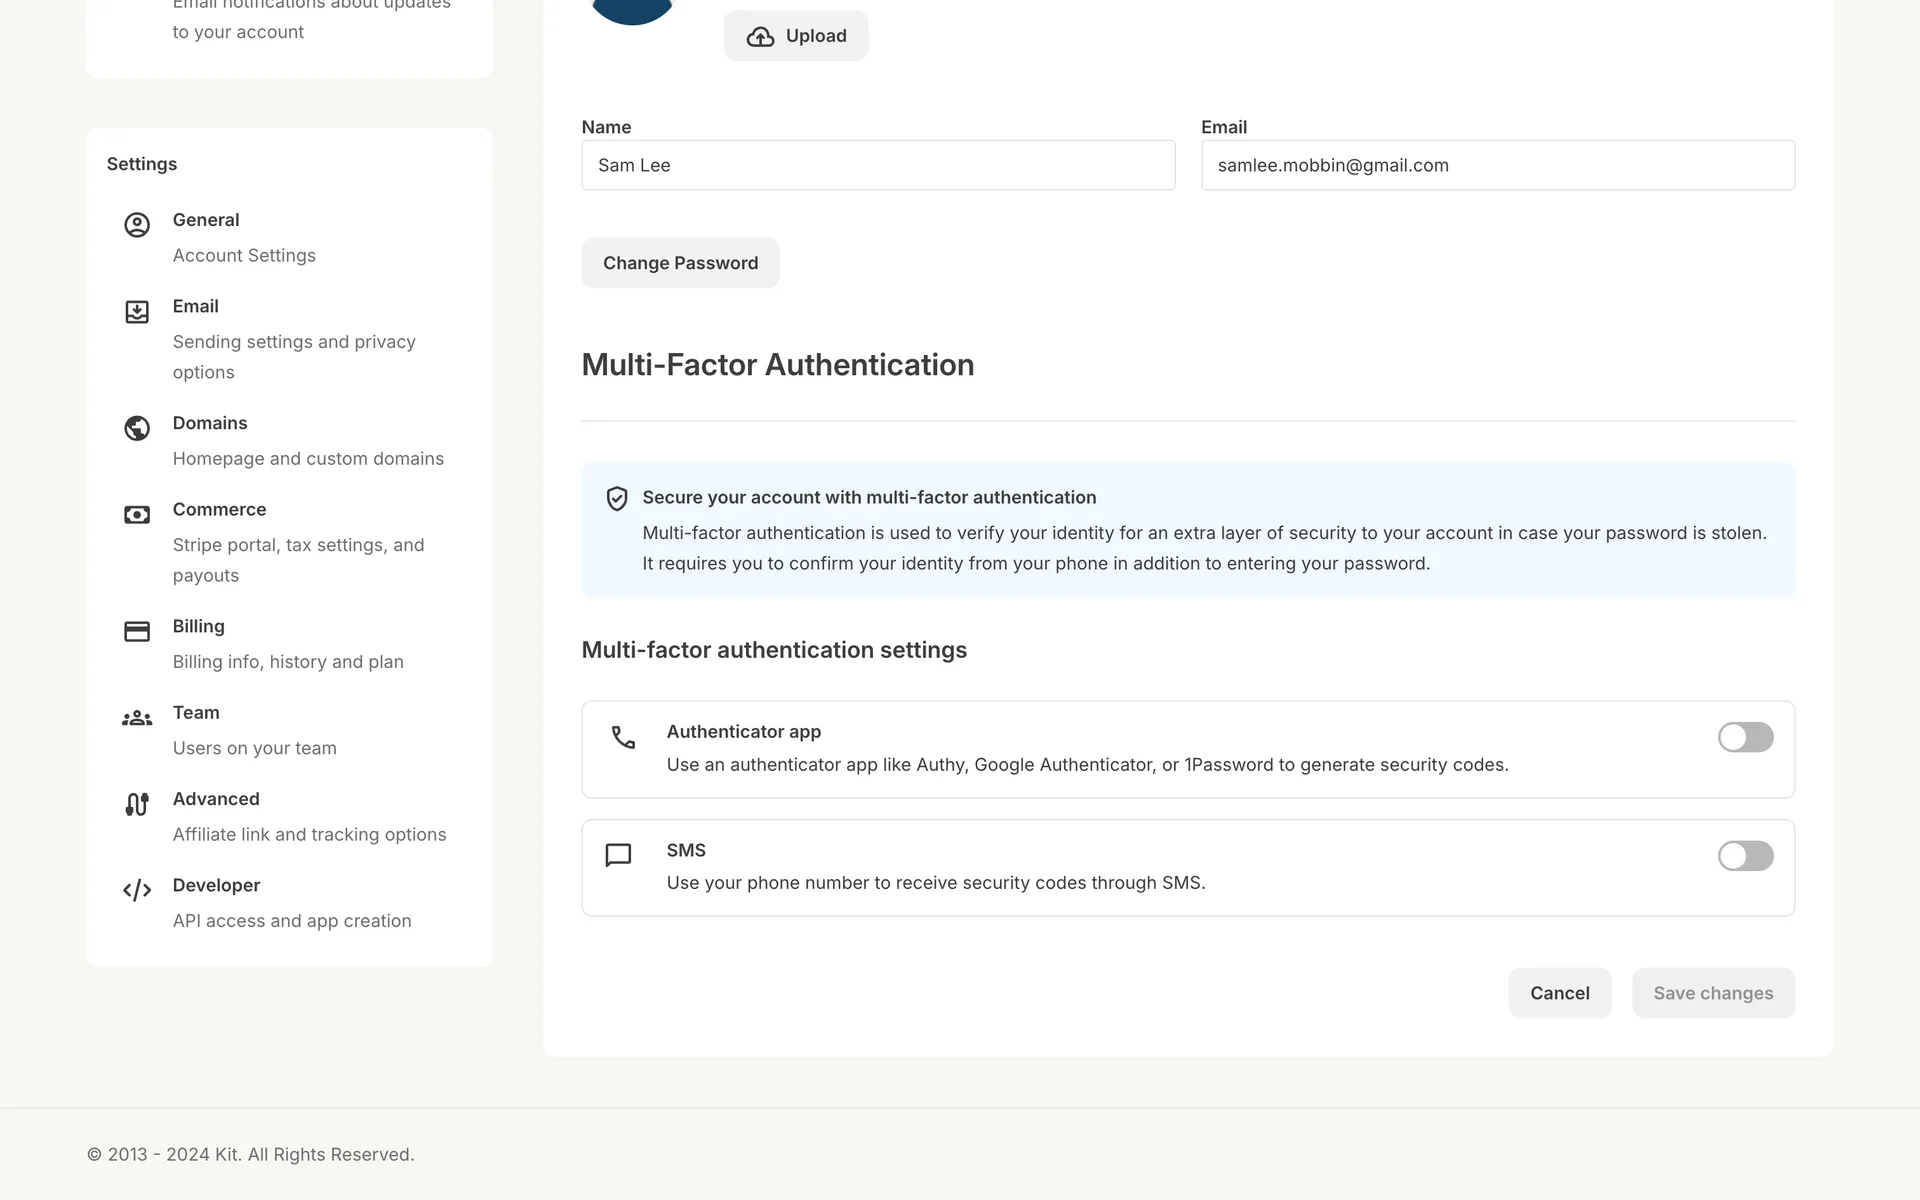This screenshot has width=1920, height=1200.
Task: Click the Commerce cash icon
Action: 137,515
